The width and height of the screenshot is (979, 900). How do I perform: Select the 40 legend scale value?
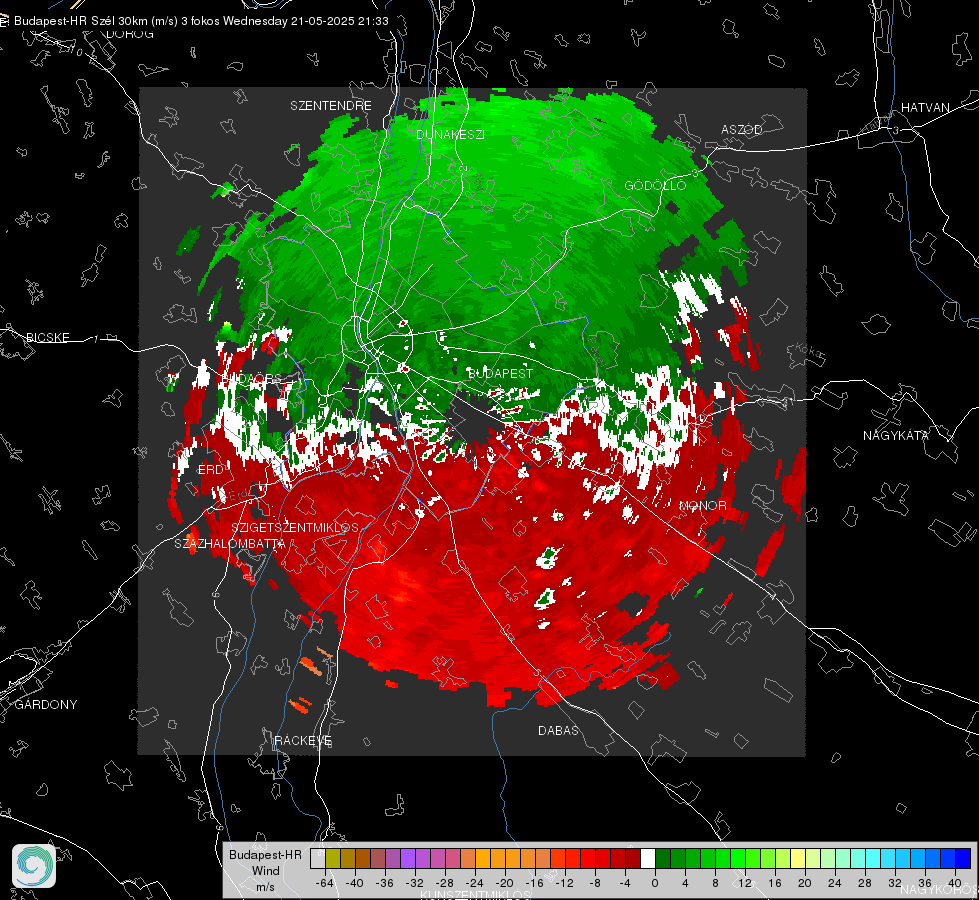(955, 883)
